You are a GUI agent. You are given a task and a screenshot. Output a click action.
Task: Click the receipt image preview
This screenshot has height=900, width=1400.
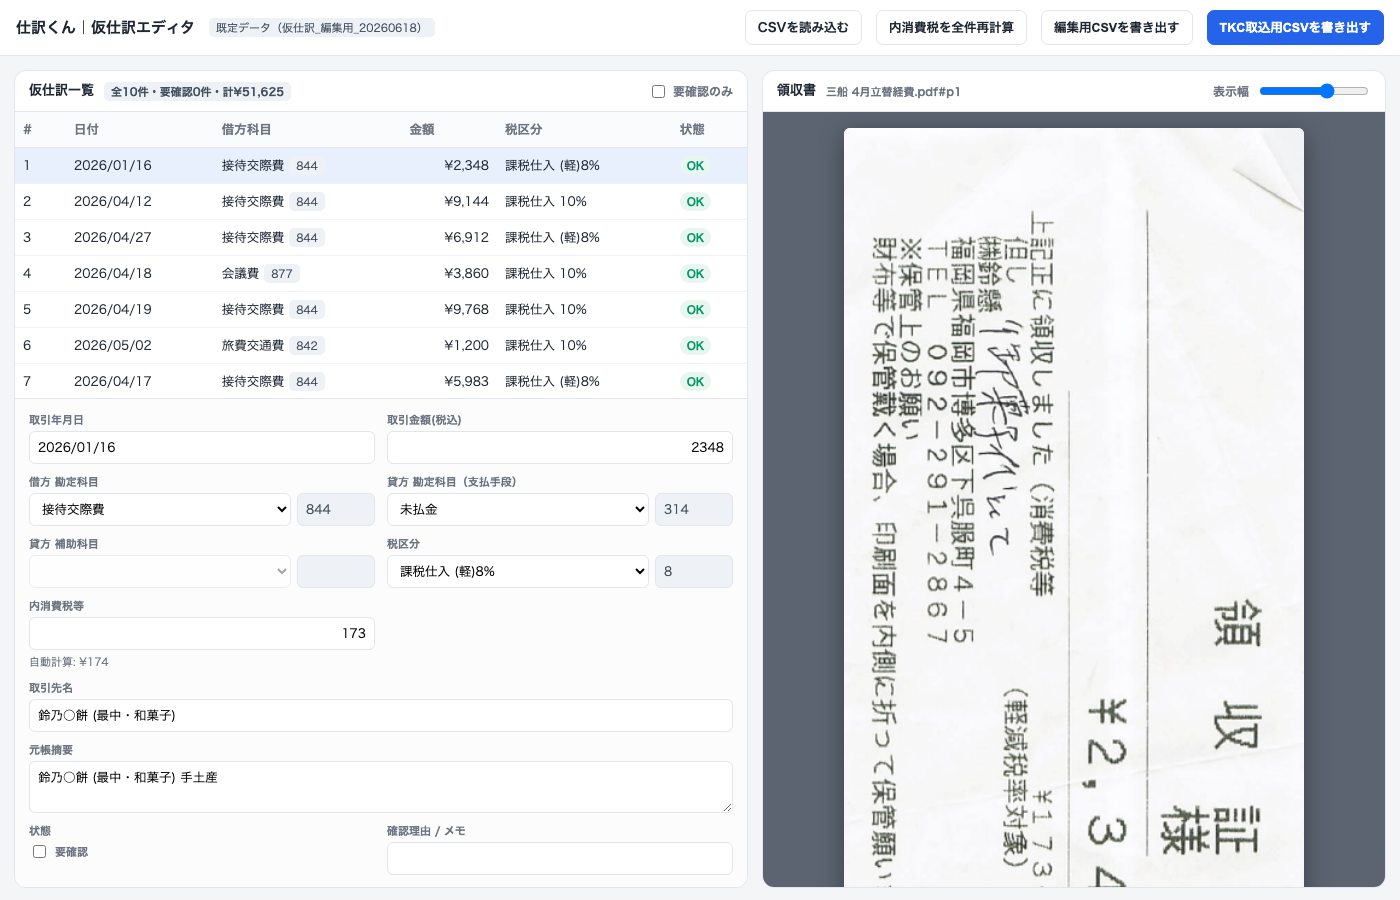pos(1074,507)
